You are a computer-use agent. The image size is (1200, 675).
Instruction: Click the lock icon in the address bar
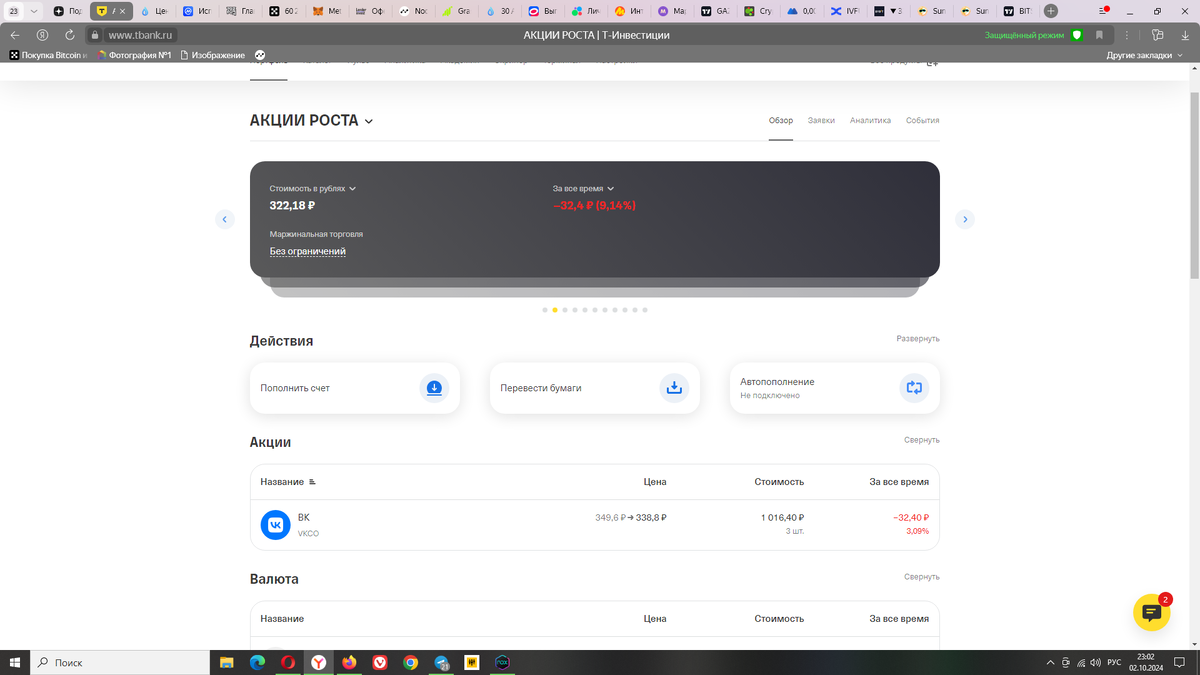[x=95, y=35]
